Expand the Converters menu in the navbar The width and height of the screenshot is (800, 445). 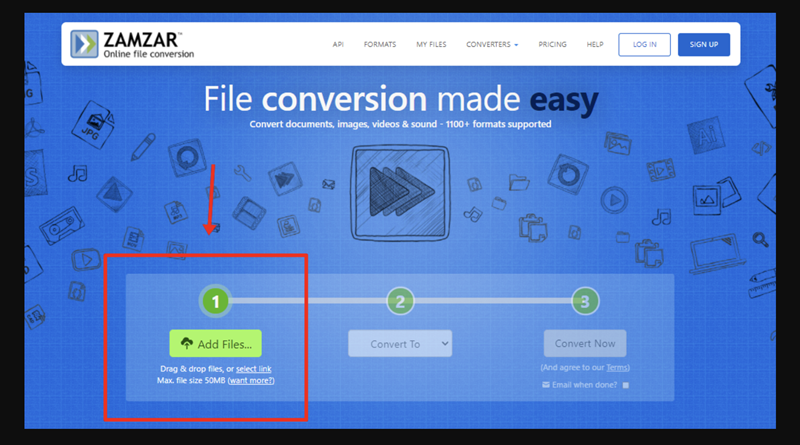tap(492, 45)
